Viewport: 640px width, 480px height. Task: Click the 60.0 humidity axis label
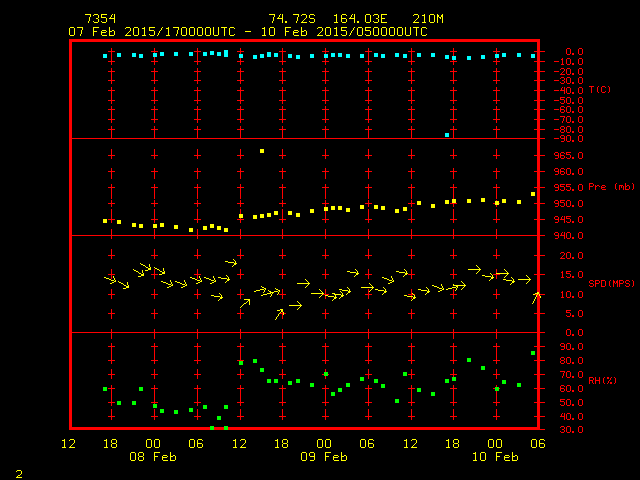click(571, 389)
